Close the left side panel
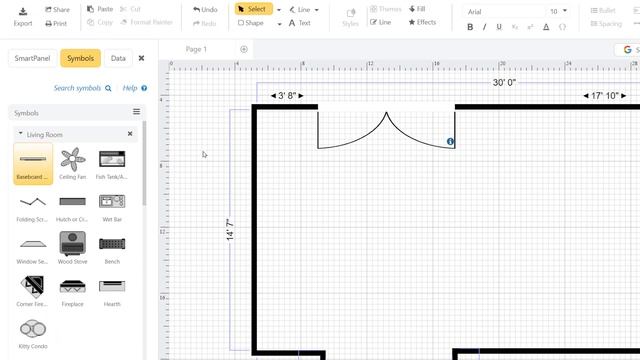This screenshot has height=360, width=640. click(x=141, y=58)
